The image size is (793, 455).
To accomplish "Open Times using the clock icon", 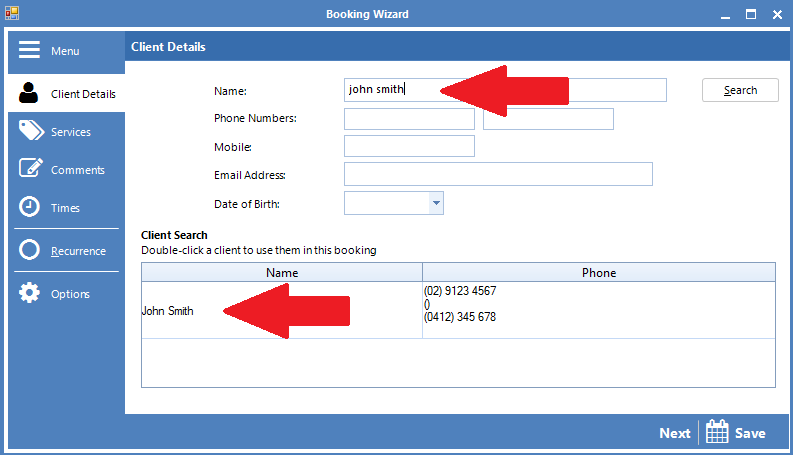I will pos(30,207).
